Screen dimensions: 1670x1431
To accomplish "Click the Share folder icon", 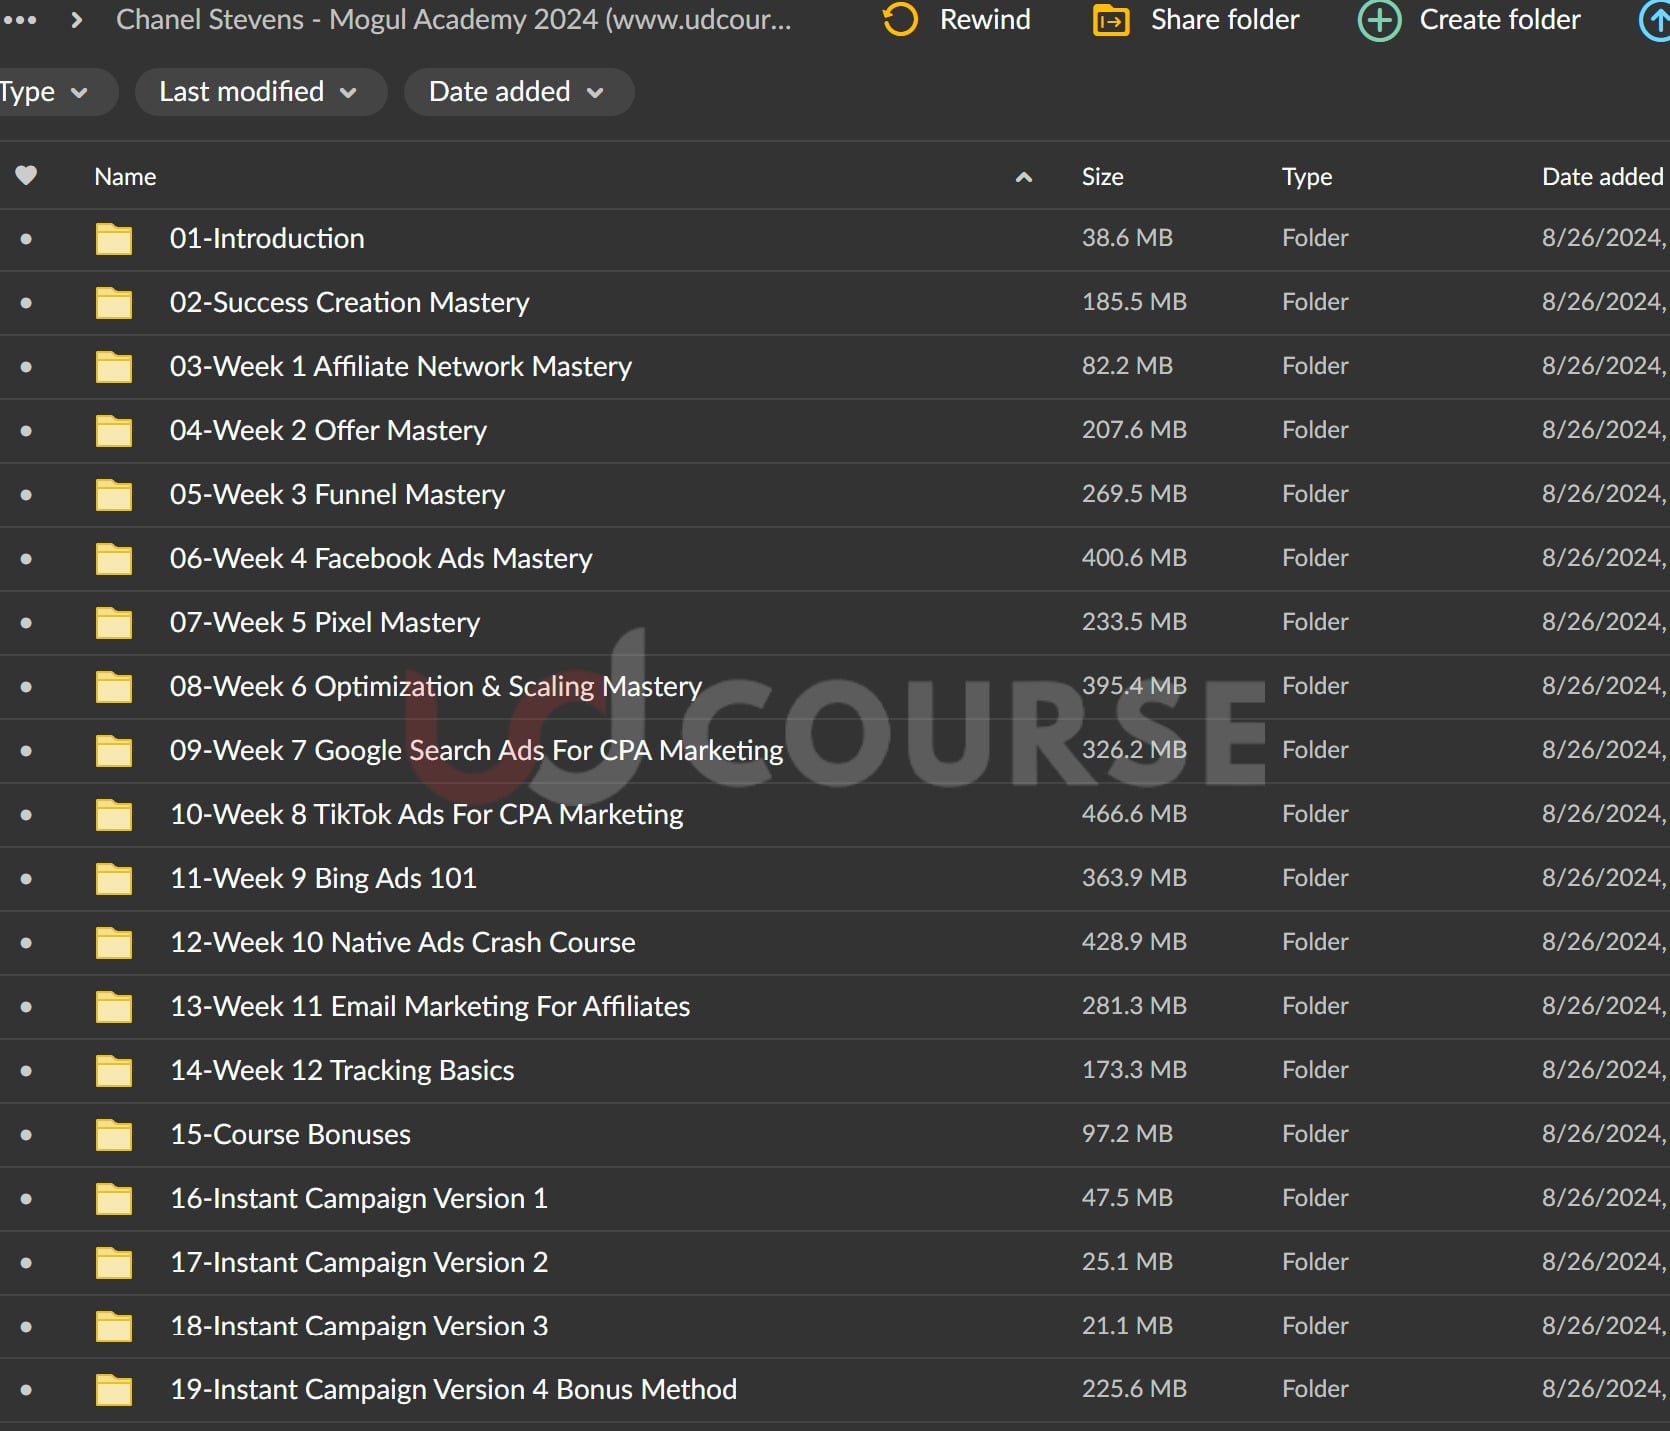I will coord(1111,20).
